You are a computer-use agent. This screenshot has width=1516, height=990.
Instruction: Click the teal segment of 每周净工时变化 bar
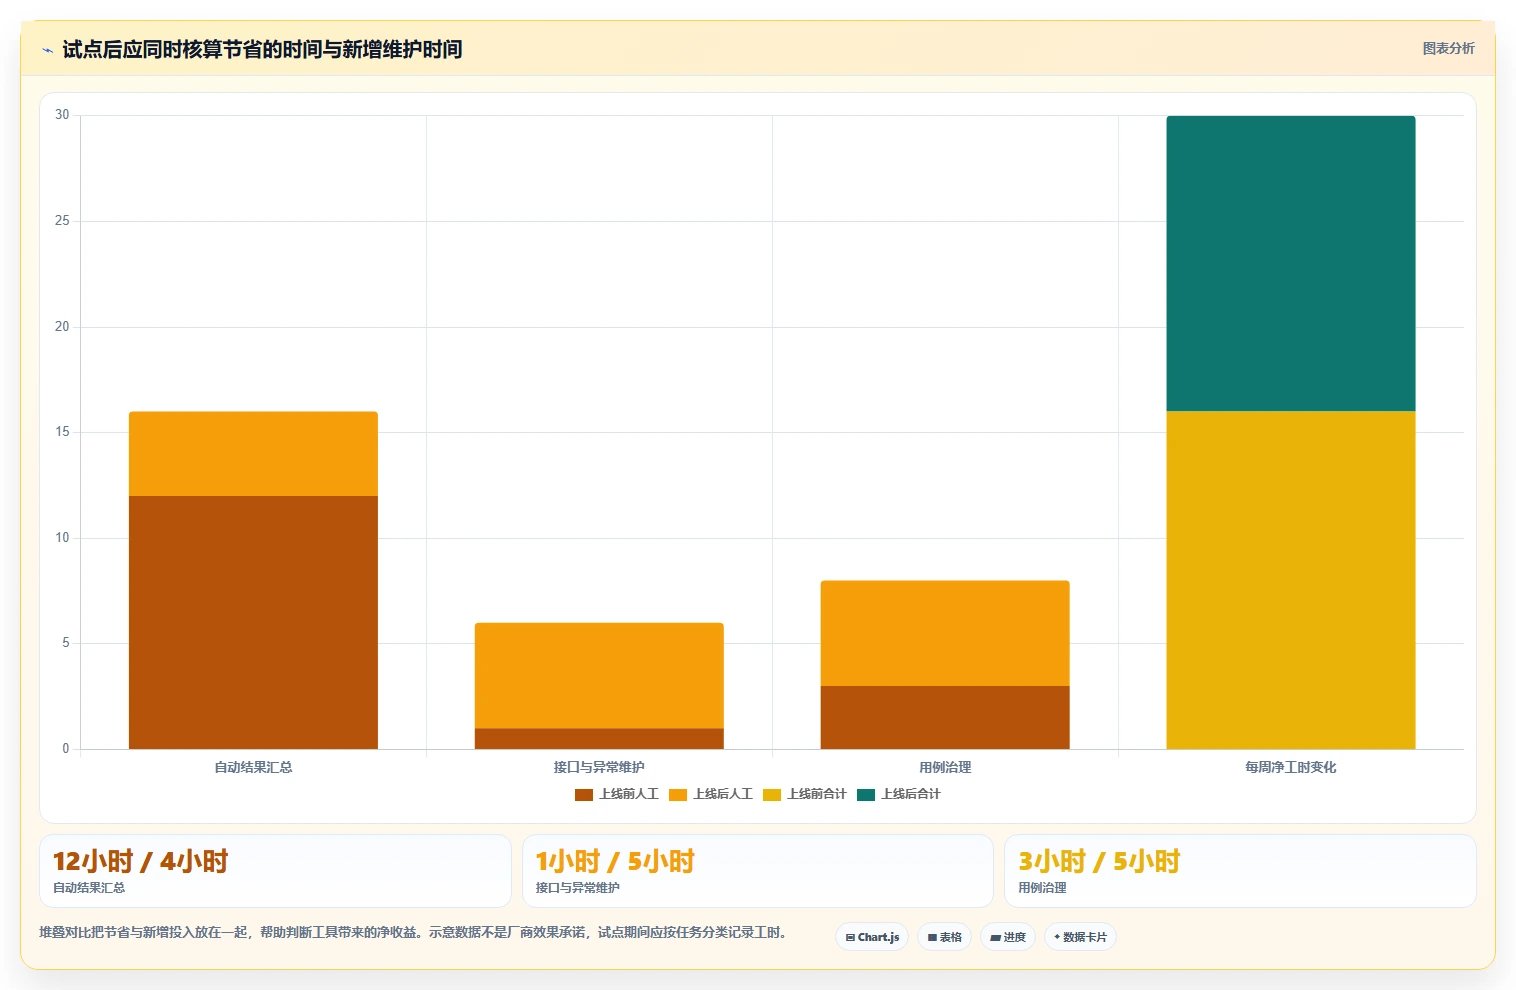tap(1291, 264)
